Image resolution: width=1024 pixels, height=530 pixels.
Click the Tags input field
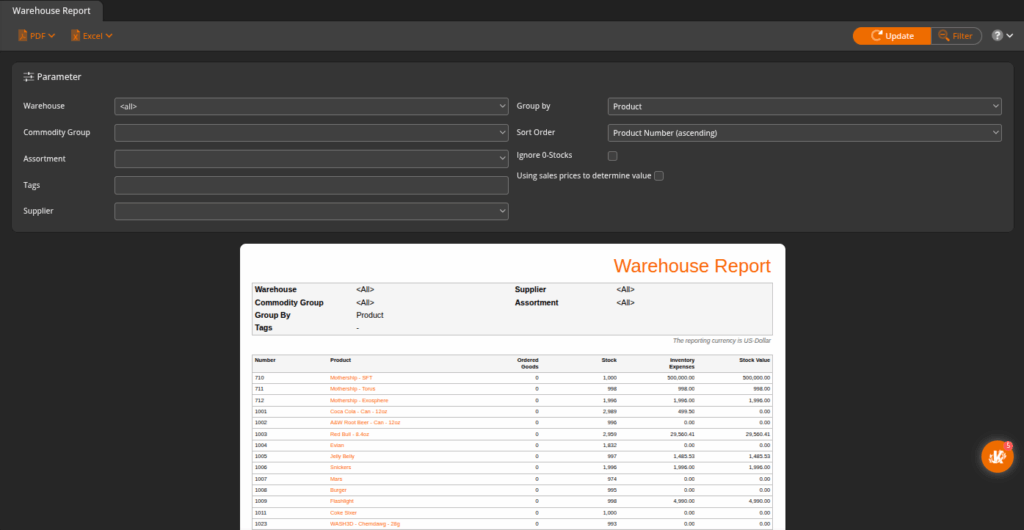click(311, 185)
